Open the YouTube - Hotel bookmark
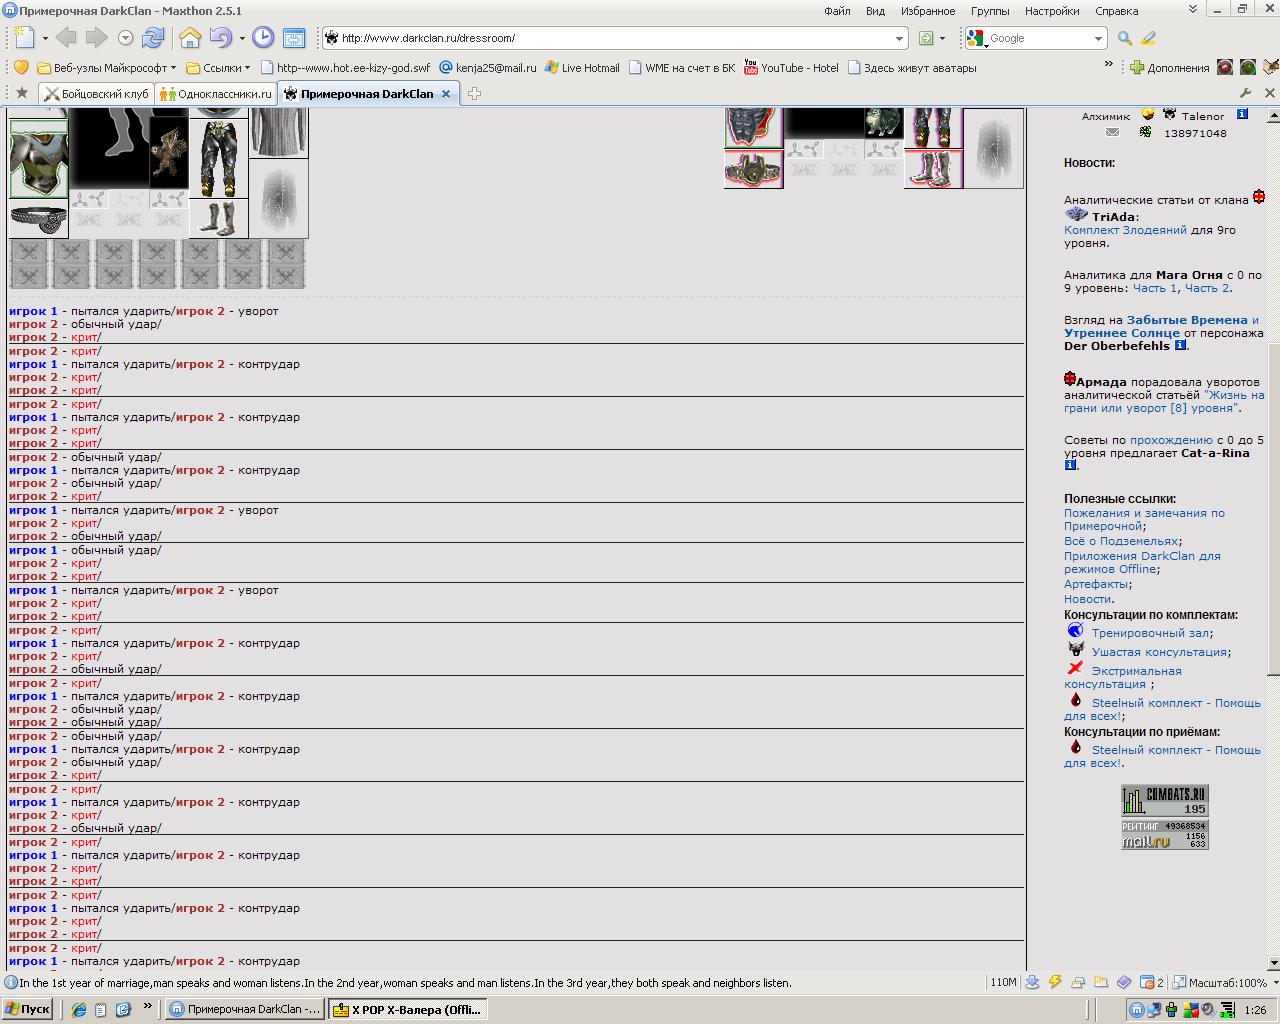 790,68
